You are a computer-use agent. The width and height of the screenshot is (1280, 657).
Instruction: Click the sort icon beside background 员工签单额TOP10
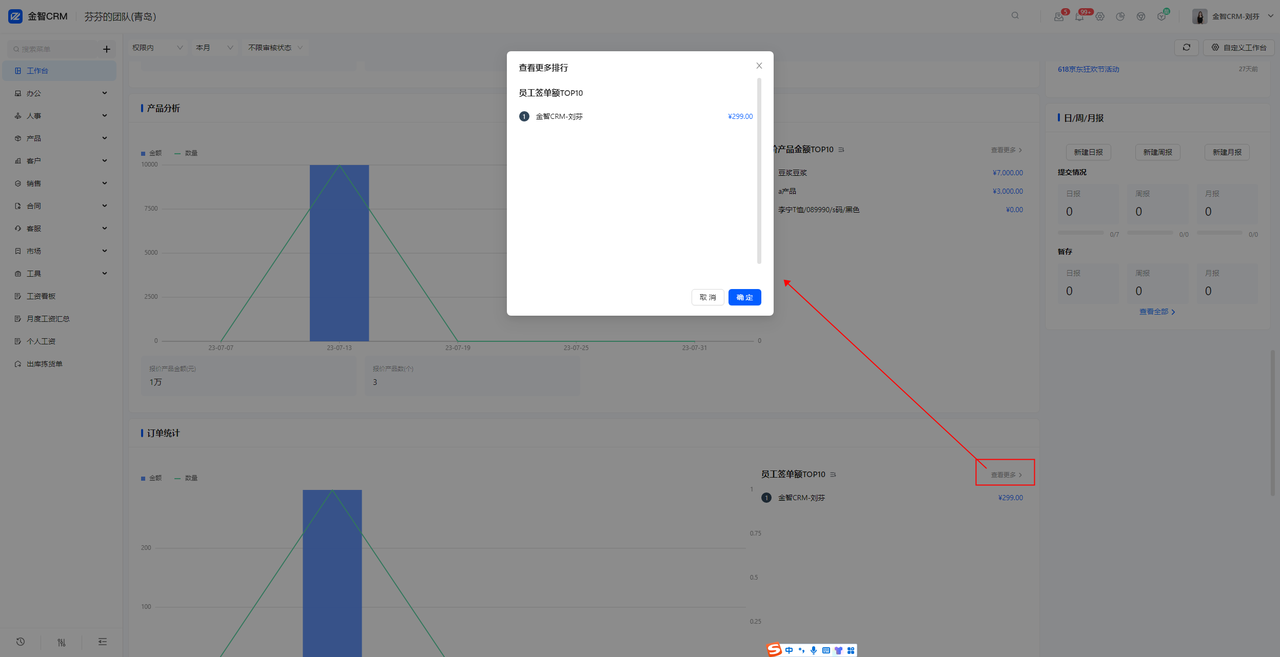[833, 474]
